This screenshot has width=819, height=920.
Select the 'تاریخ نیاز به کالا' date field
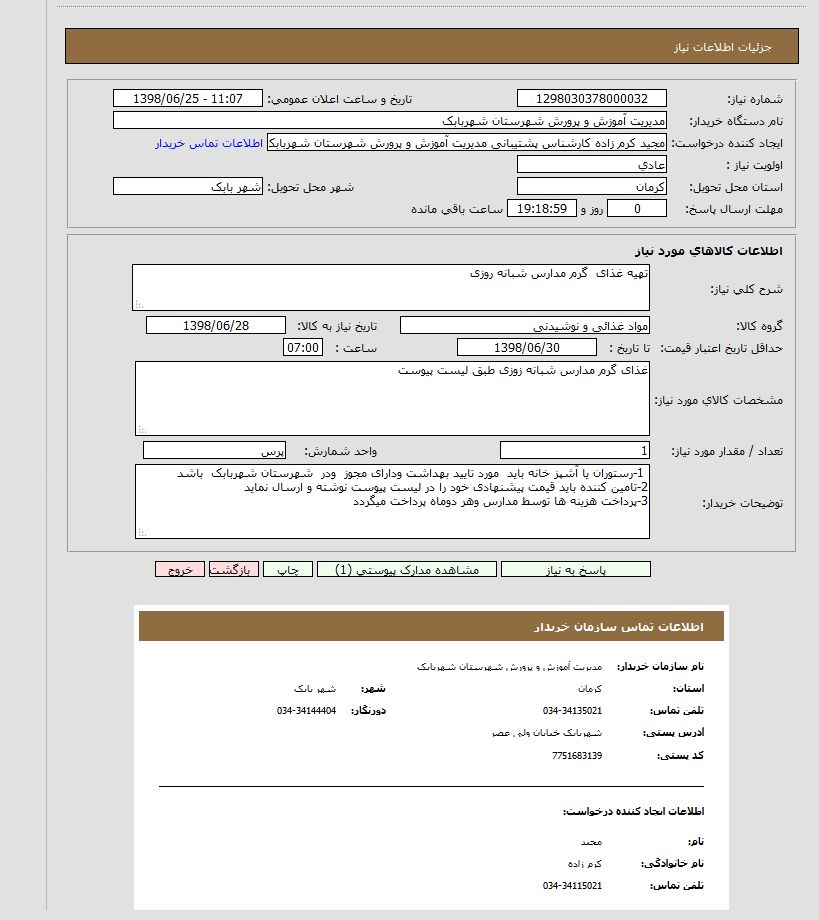pos(216,326)
